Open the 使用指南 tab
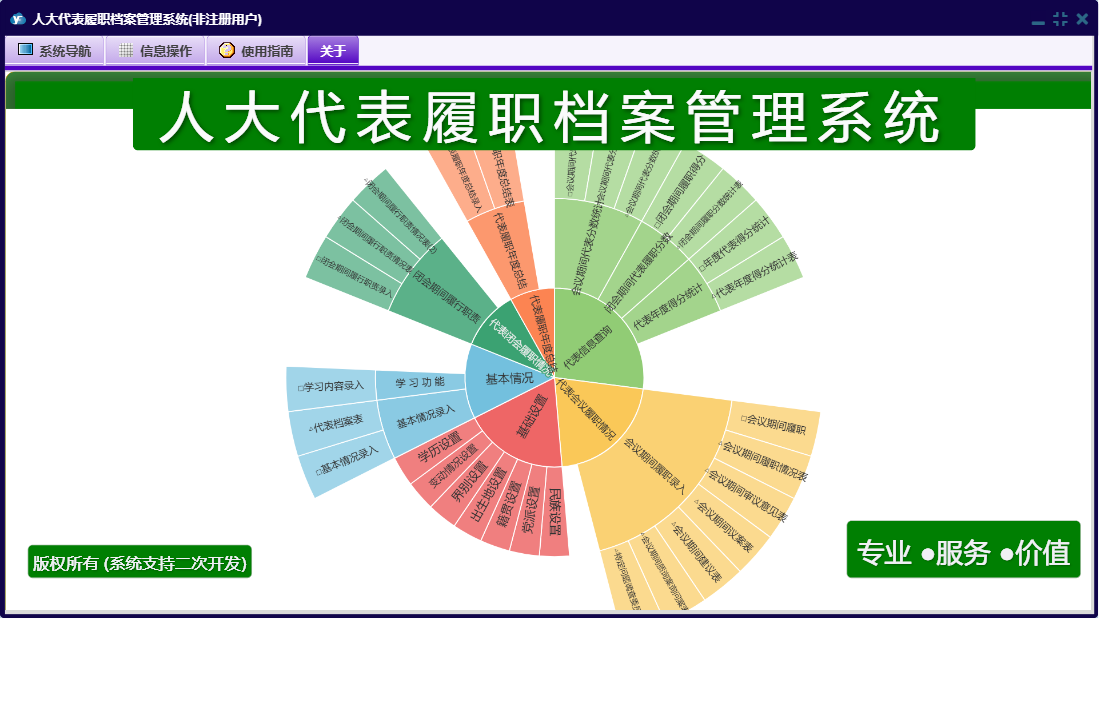Viewport: 1099px width, 723px height. point(257,50)
